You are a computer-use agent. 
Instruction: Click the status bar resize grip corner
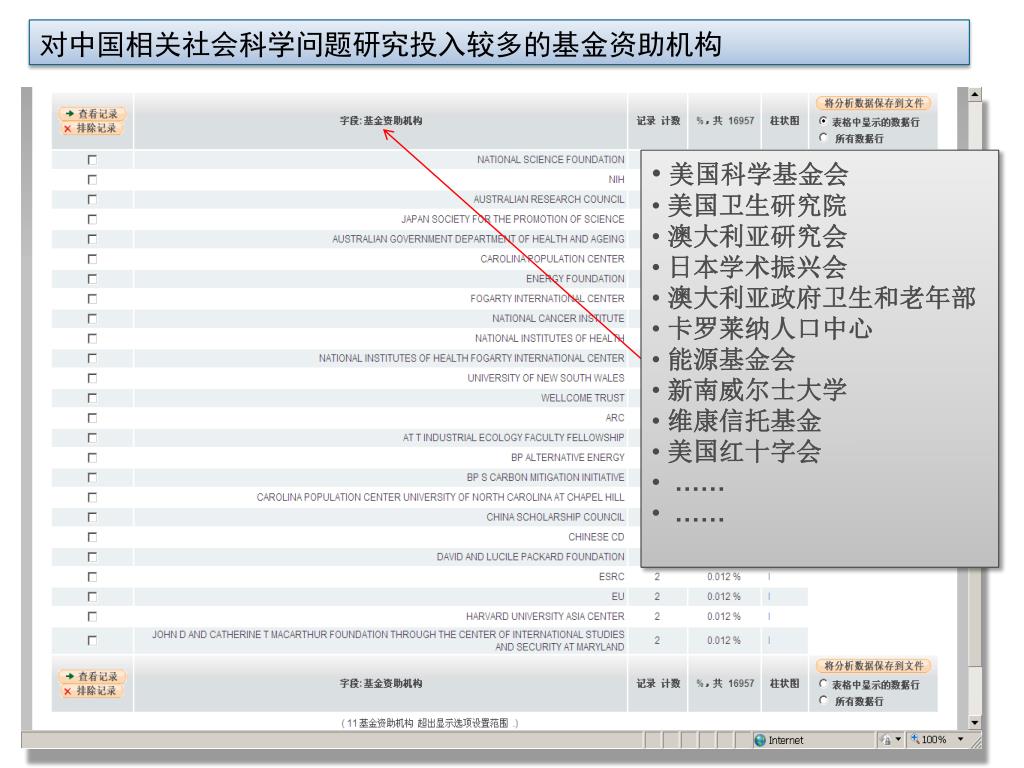pos(976,741)
